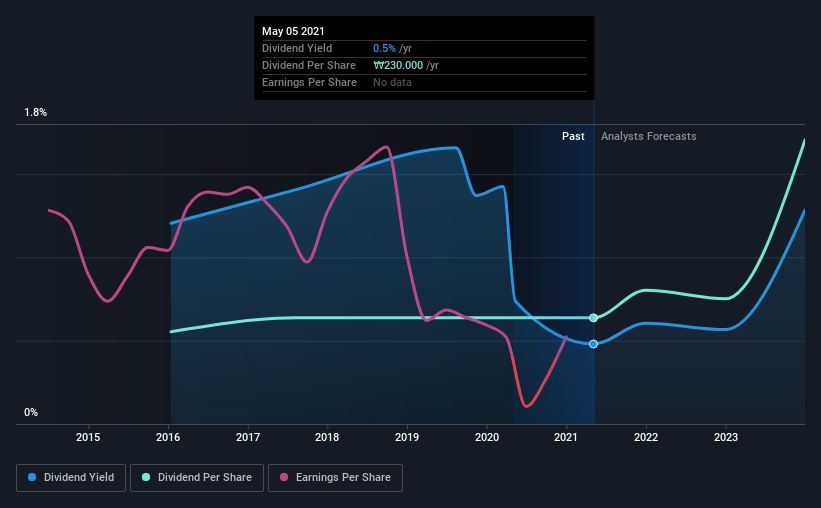Click the 2021 x-axis label
Screen dimensions: 821x508
[566, 437]
